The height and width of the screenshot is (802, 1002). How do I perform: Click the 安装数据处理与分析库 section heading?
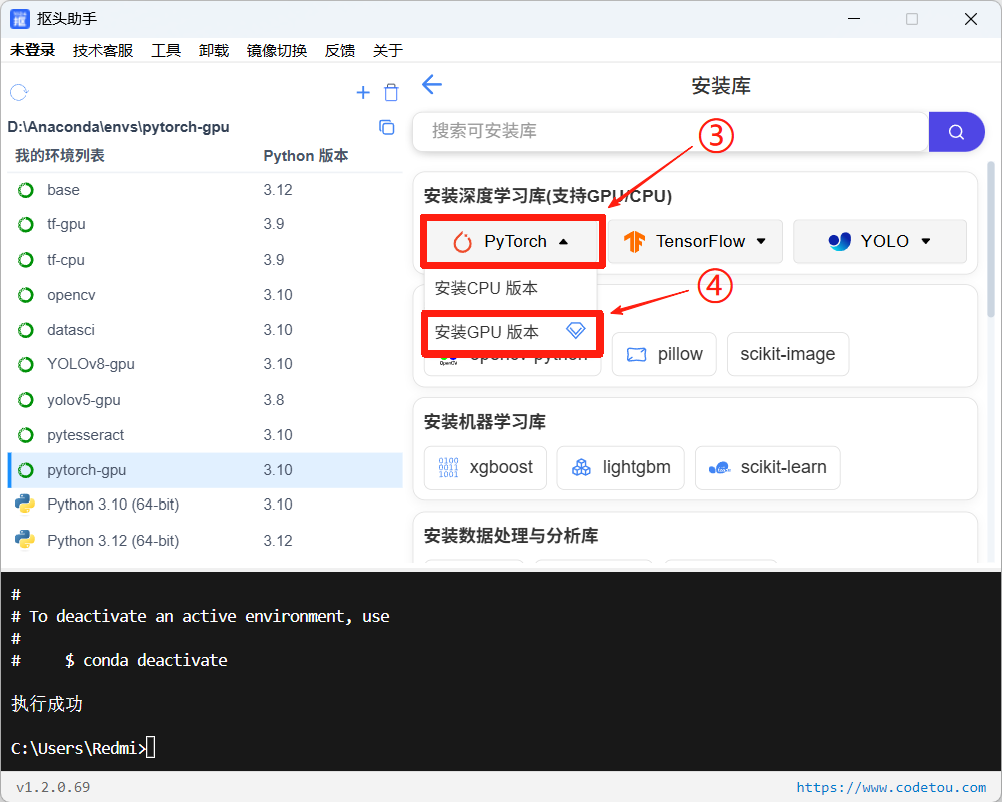[x=511, y=536]
